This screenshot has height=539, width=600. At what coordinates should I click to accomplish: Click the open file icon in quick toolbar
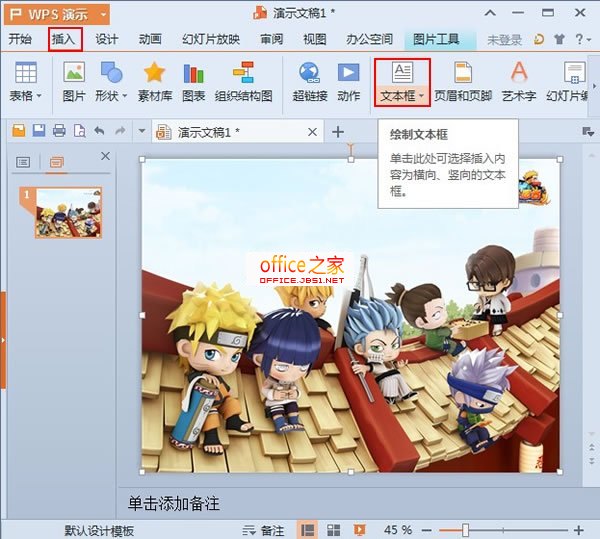[x=18, y=131]
